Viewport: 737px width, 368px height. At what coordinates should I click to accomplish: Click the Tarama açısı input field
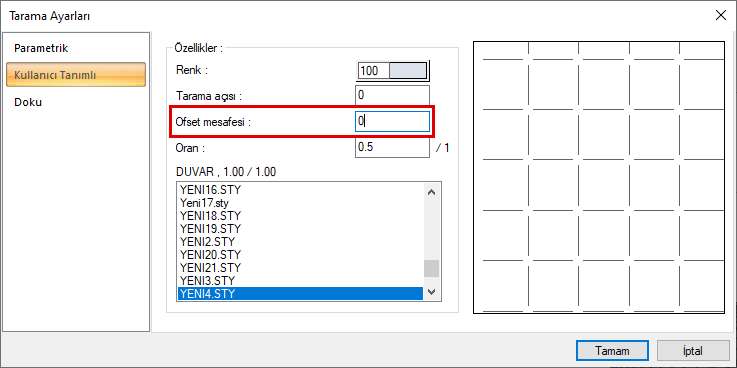(392, 95)
